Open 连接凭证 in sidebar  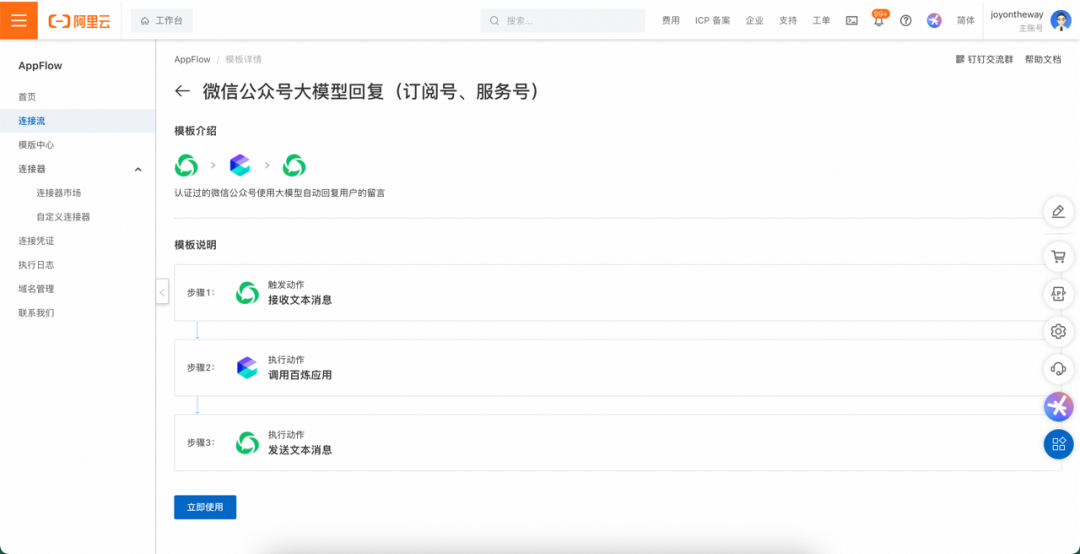click(36, 240)
